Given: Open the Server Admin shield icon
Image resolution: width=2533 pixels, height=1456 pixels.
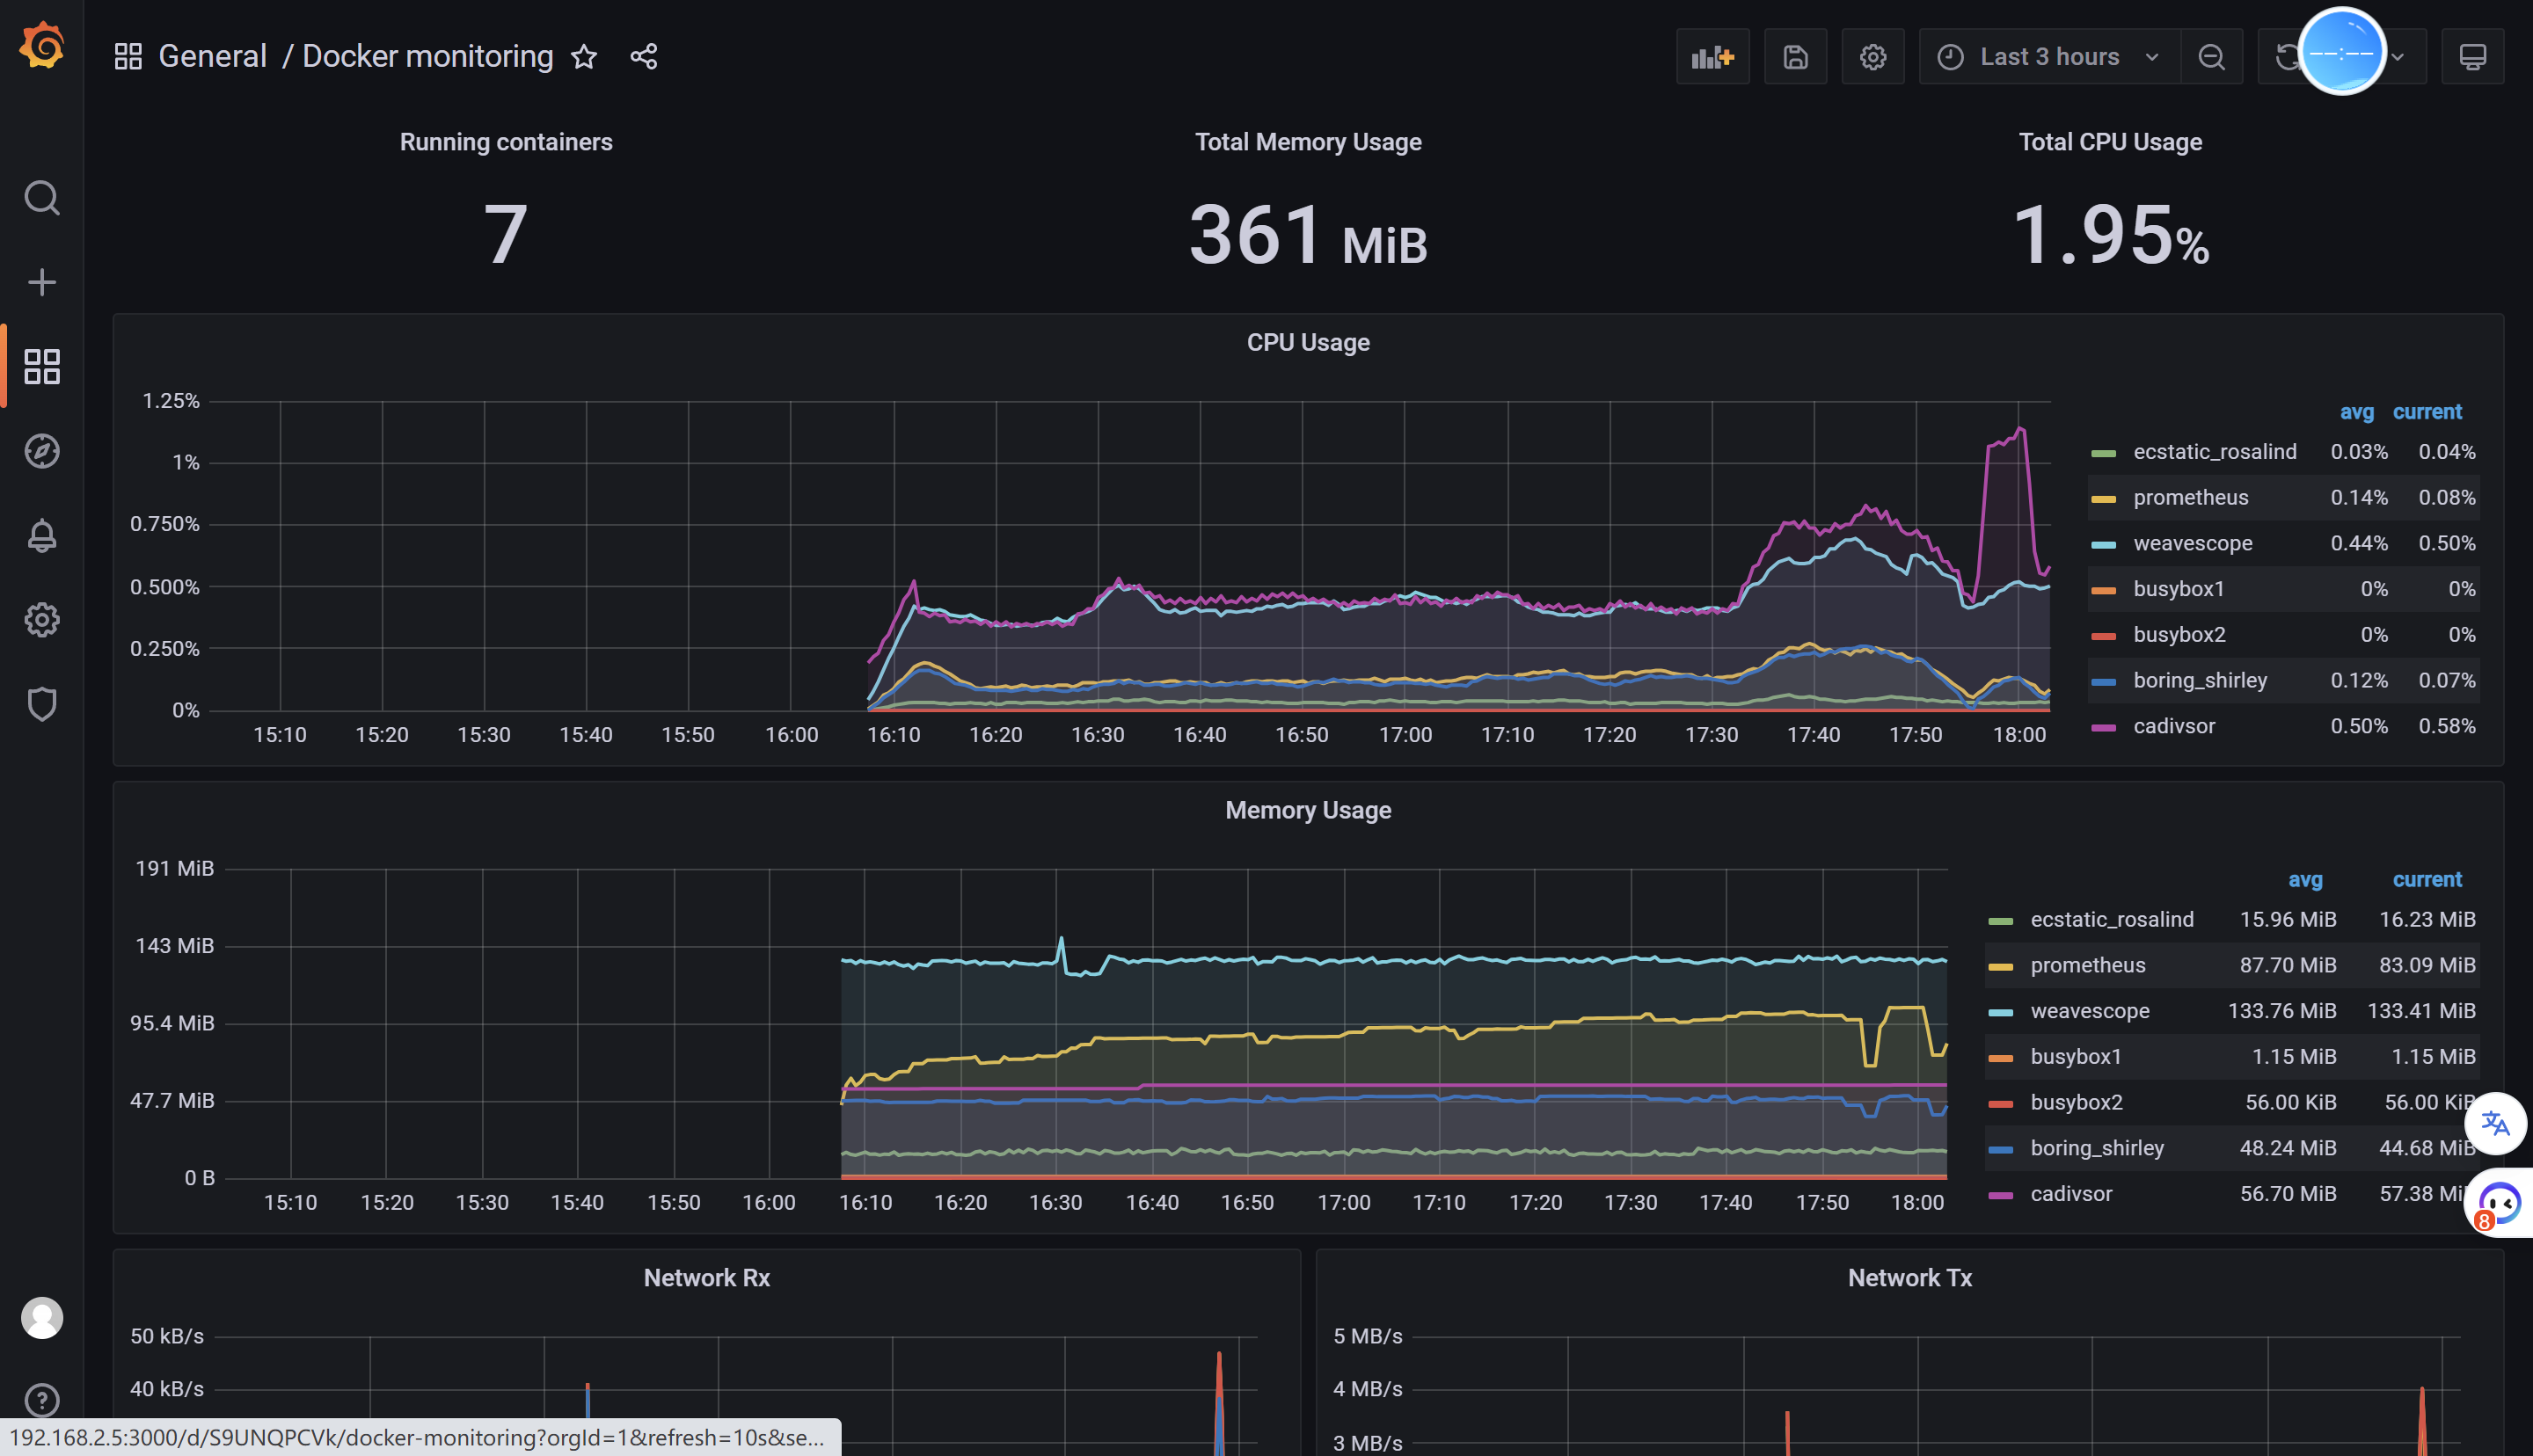Looking at the screenshot, I should pos(42,705).
